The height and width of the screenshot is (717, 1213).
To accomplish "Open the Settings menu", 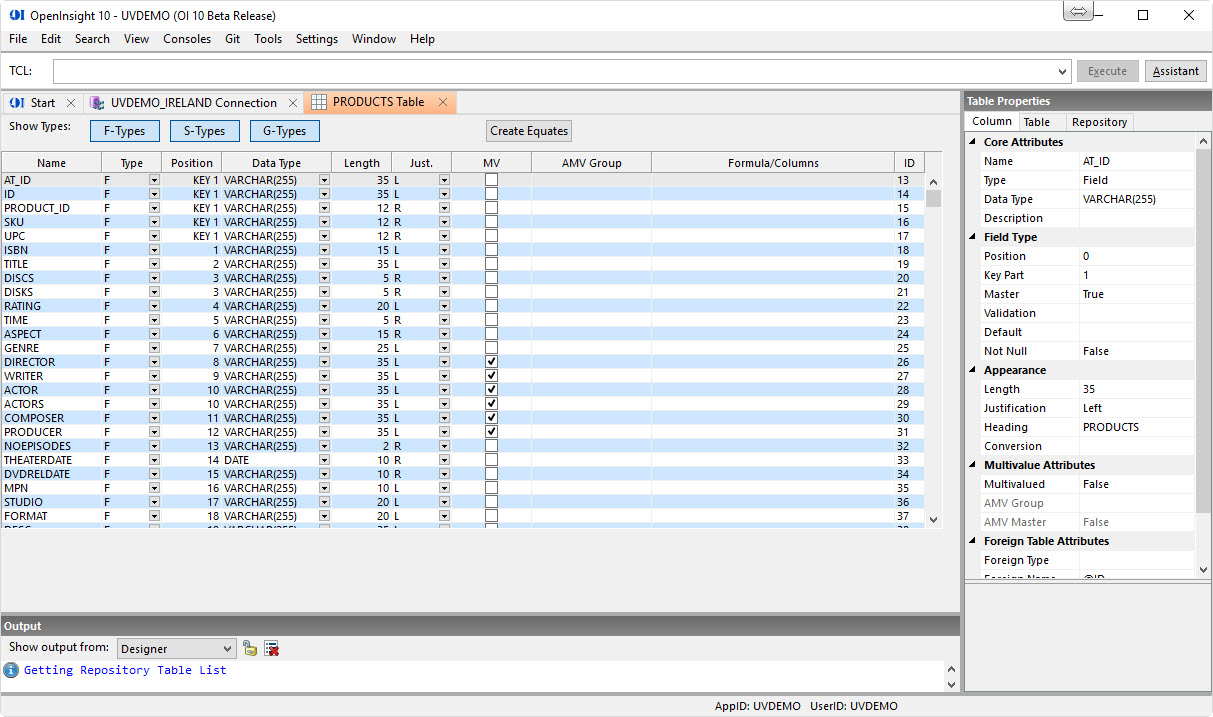I will tap(317, 39).
